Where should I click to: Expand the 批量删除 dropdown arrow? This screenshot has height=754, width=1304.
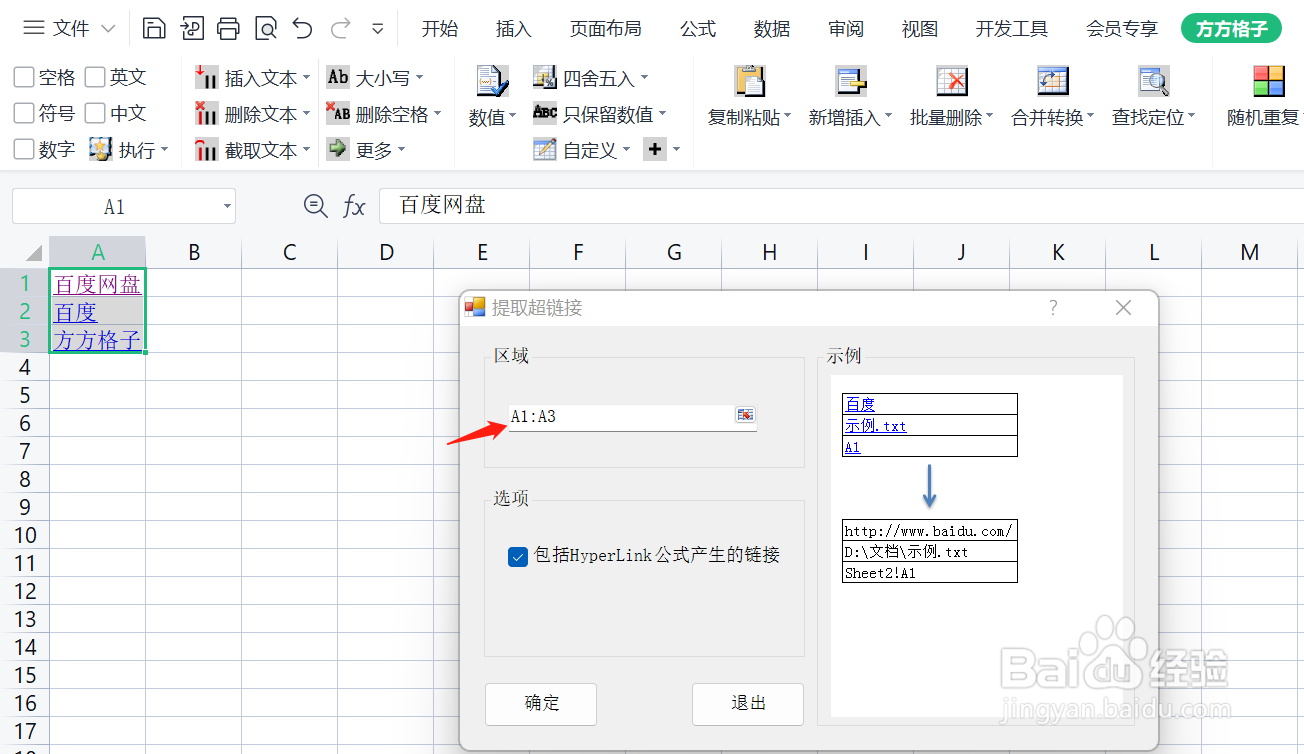[x=989, y=117]
